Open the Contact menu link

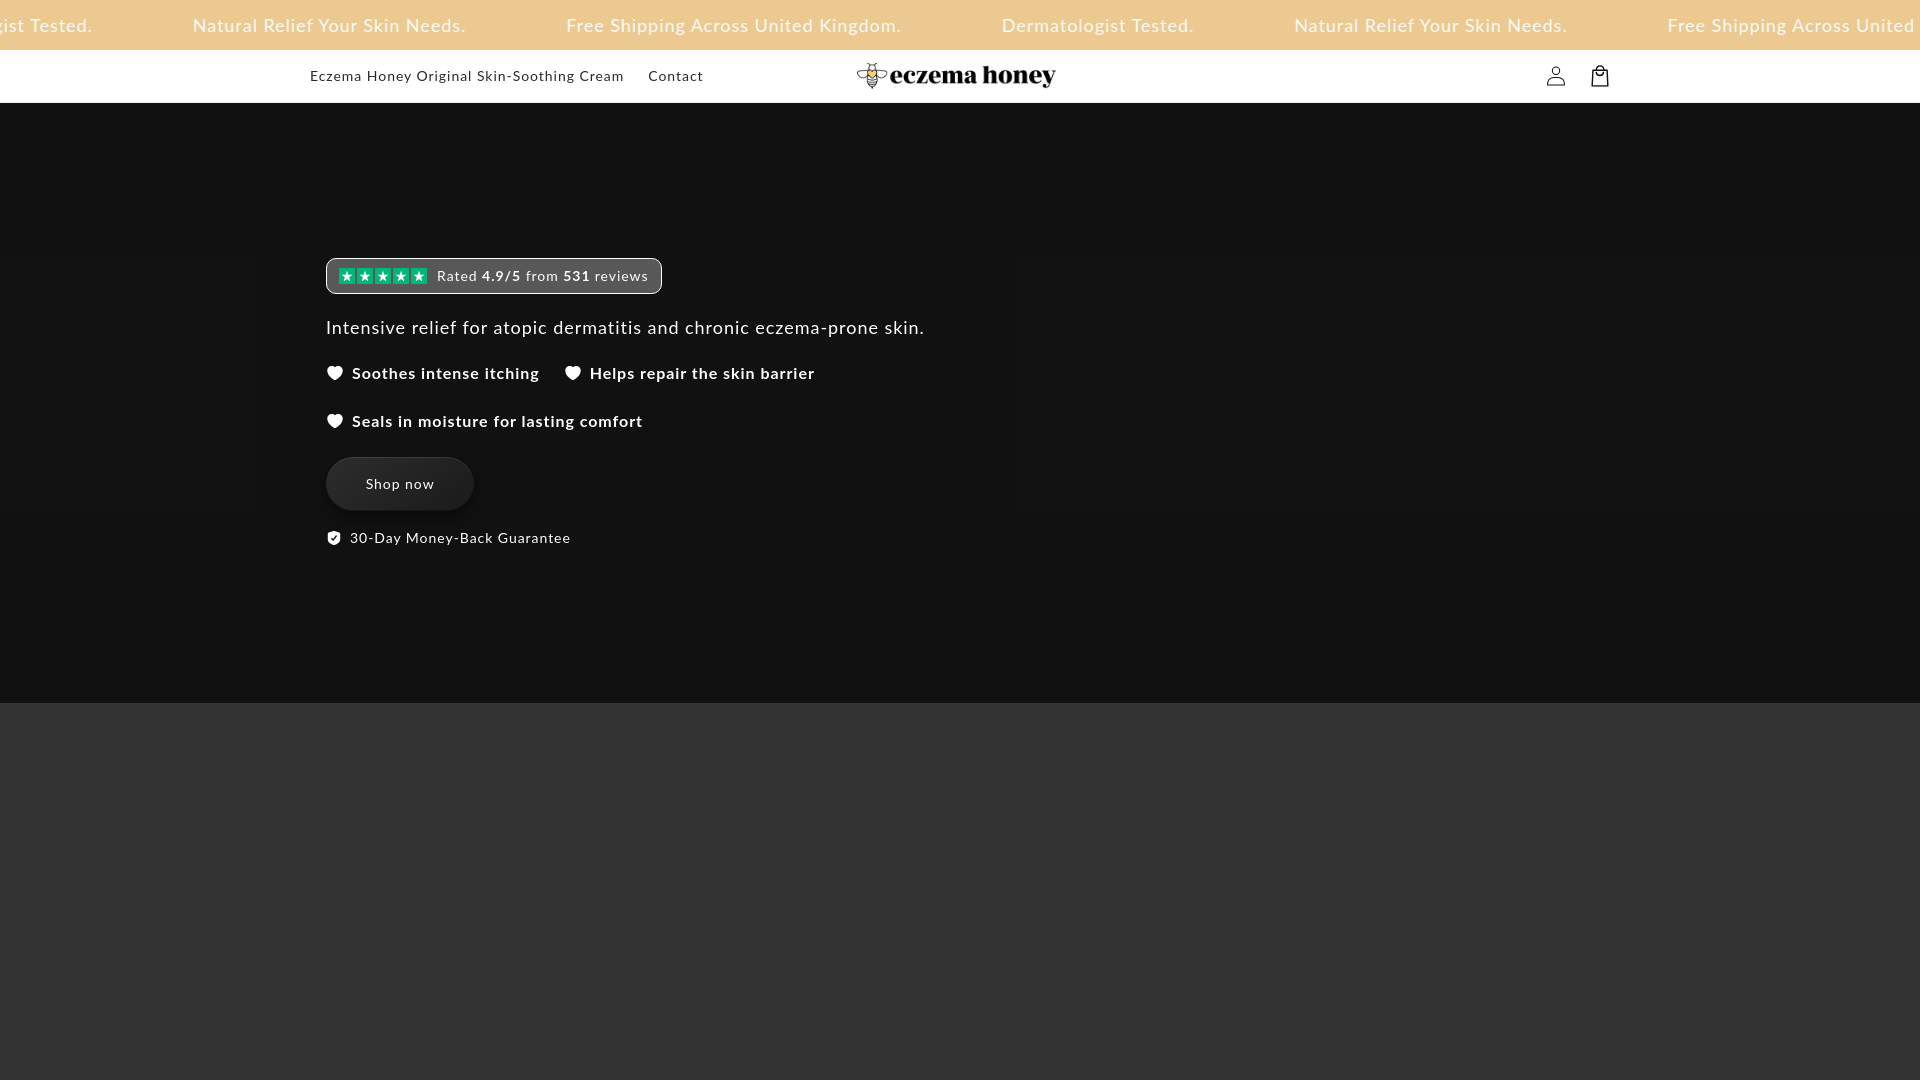(x=675, y=76)
